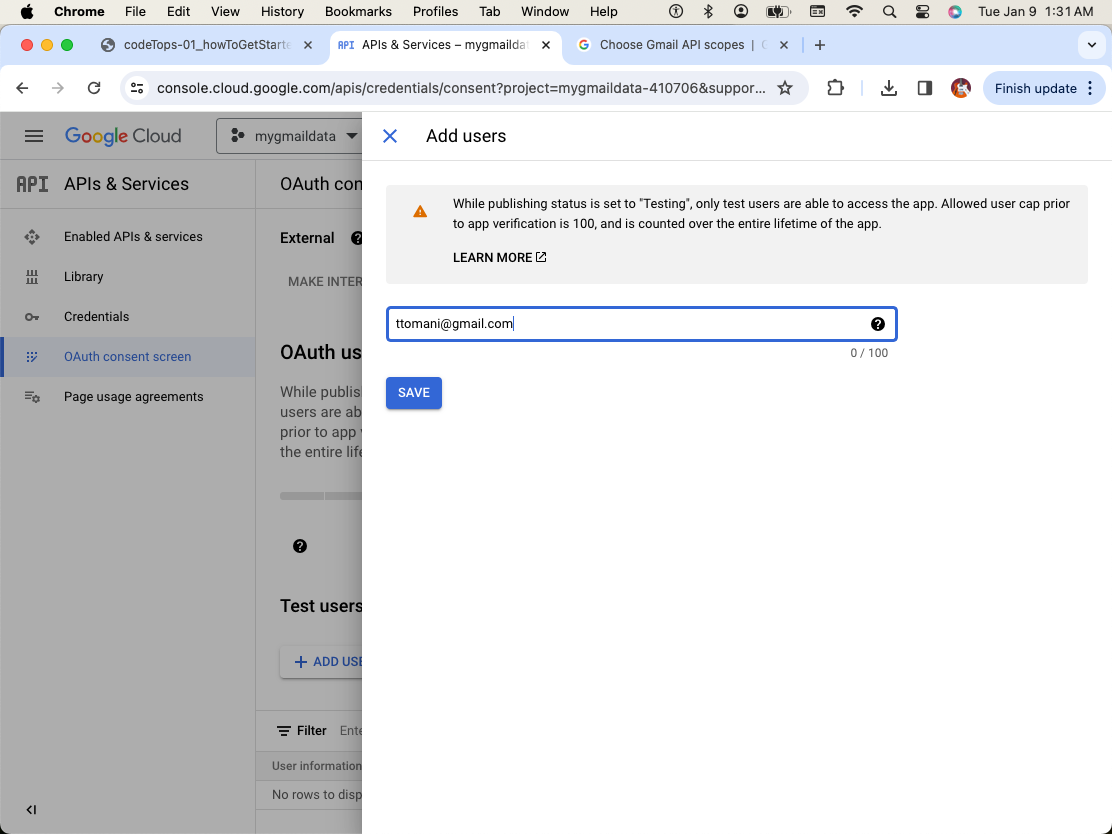Open the Window menu
The image size is (1112, 834).
pyautogui.click(x=545, y=11)
